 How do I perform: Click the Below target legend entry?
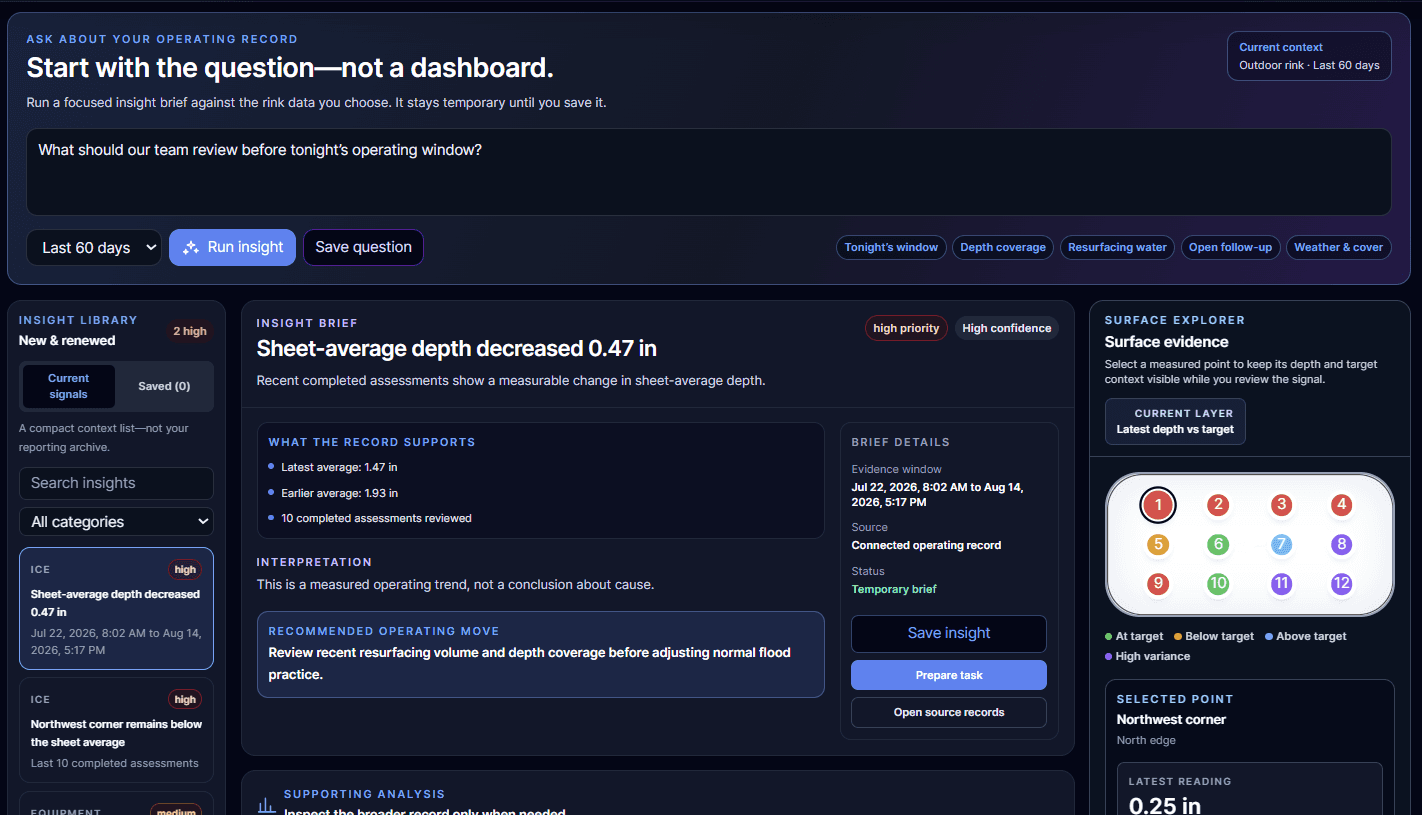(x=1214, y=636)
